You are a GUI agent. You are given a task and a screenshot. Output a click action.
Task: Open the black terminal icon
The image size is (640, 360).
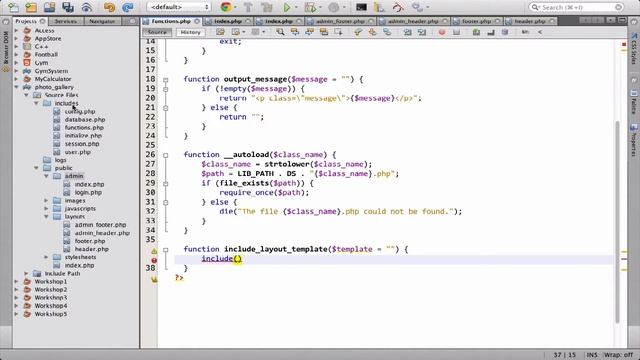(x=361, y=7)
